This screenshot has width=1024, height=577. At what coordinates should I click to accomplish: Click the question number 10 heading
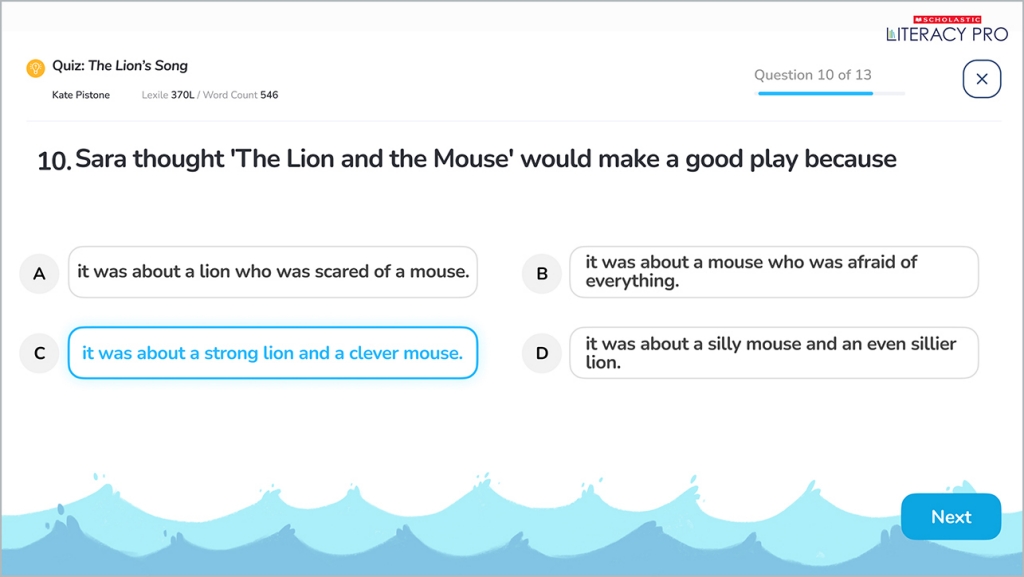click(x=53, y=160)
